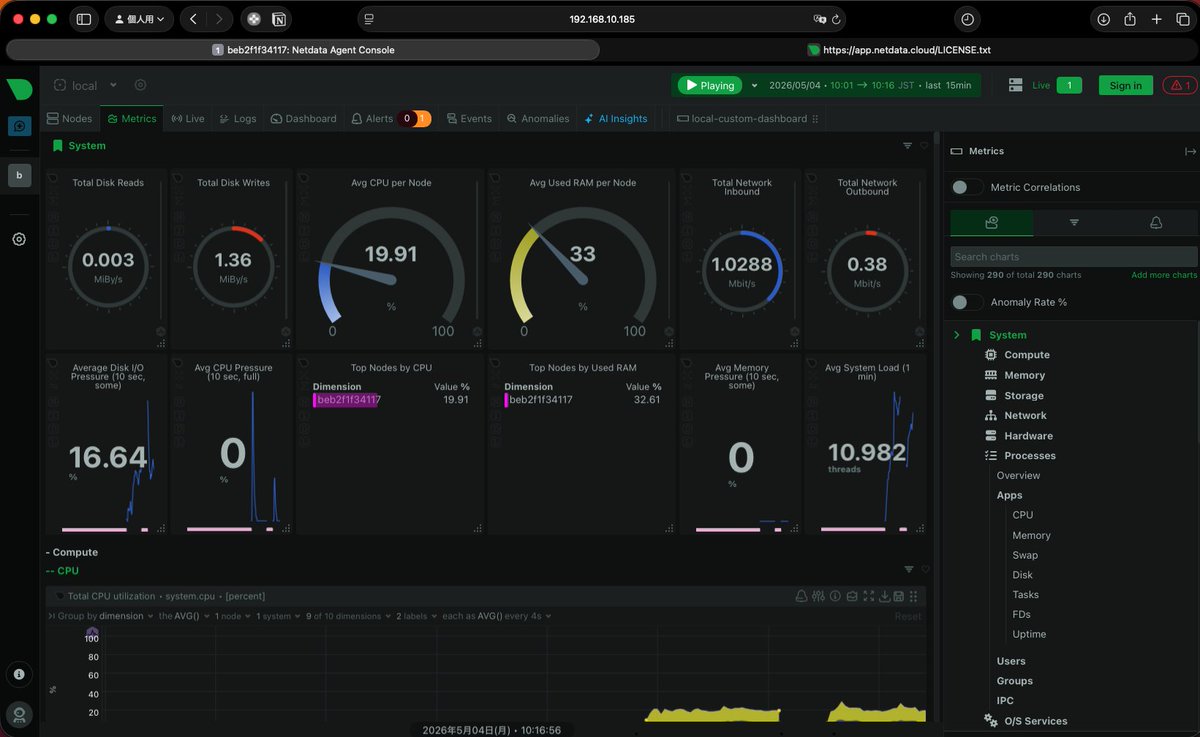This screenshot has height=737, width=1200.
Task: Open room settings gear next to 'local'
Action: (x=140, y=85)
